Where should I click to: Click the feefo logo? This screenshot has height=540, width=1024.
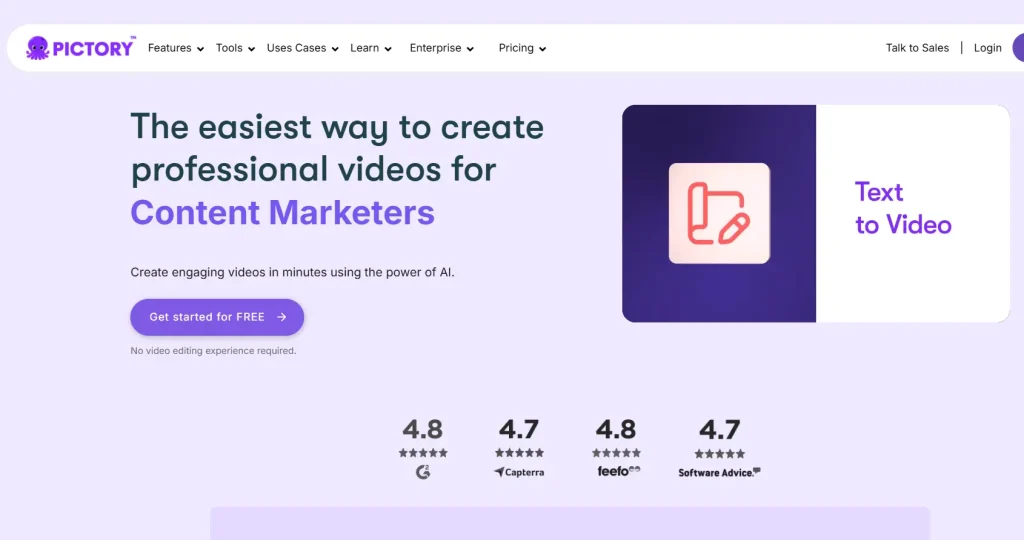(x=618, y=471)
